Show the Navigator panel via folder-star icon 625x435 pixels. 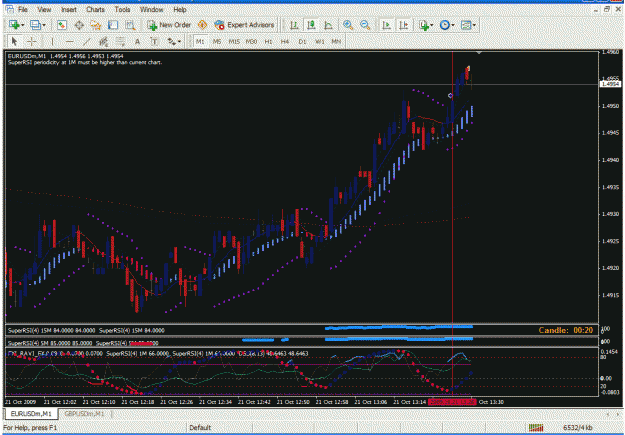[x=96, y=25]
